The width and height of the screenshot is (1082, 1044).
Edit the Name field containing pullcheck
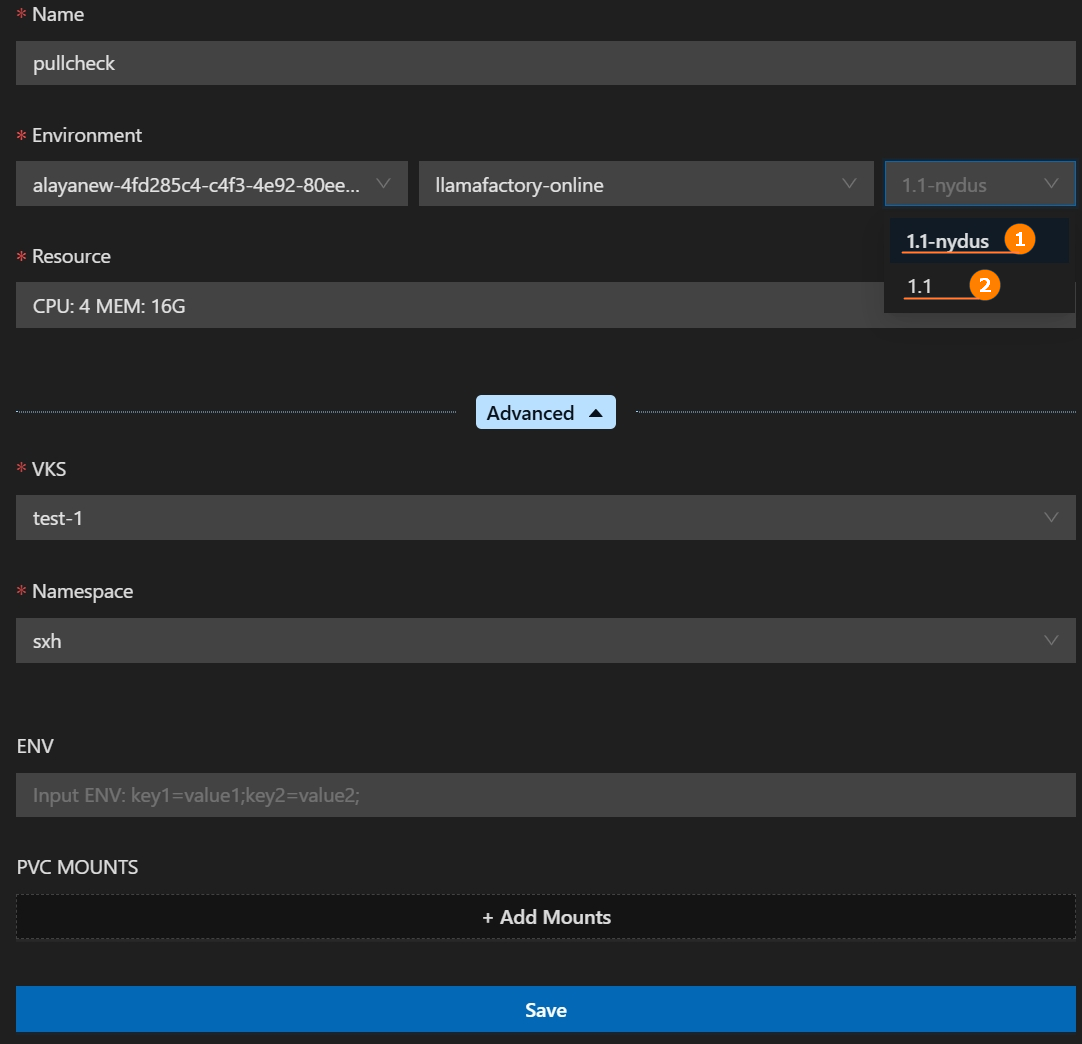[545, 63]
